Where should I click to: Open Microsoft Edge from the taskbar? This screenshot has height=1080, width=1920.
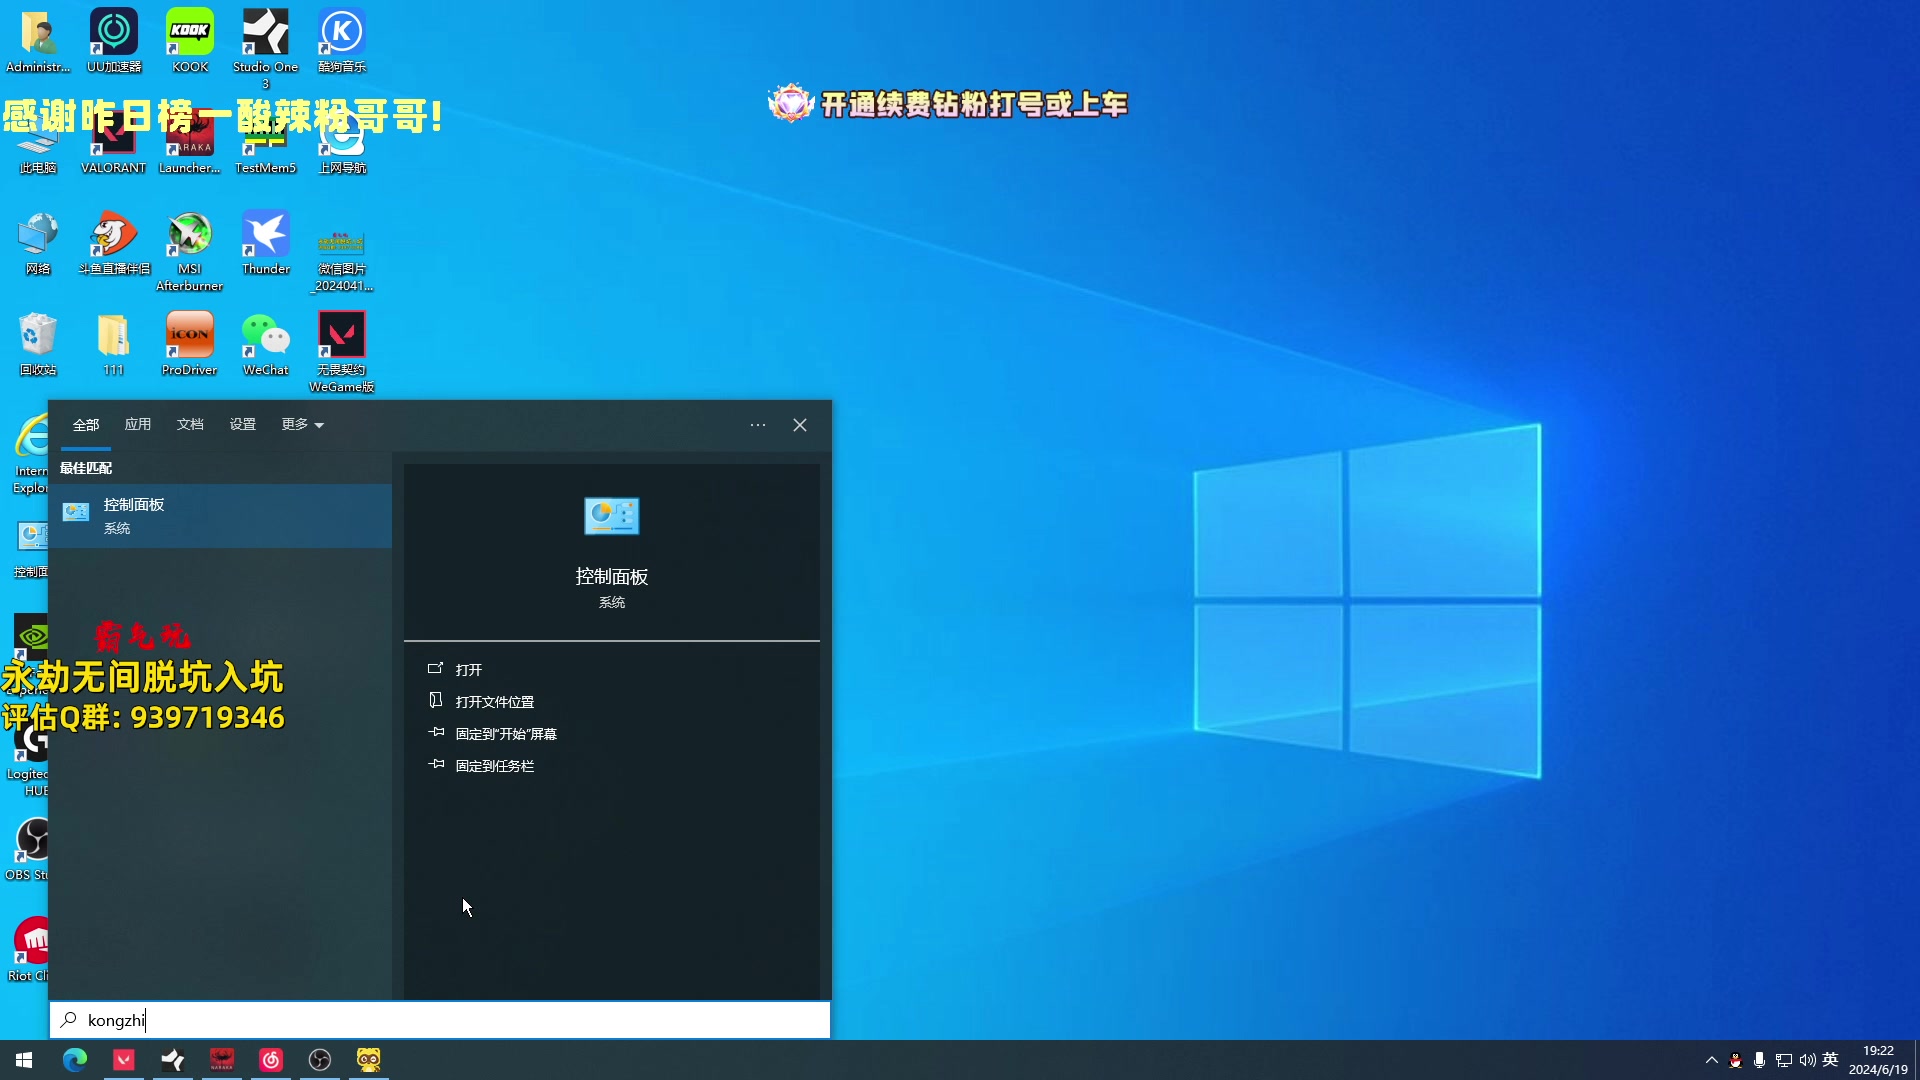pos(75,1060)
